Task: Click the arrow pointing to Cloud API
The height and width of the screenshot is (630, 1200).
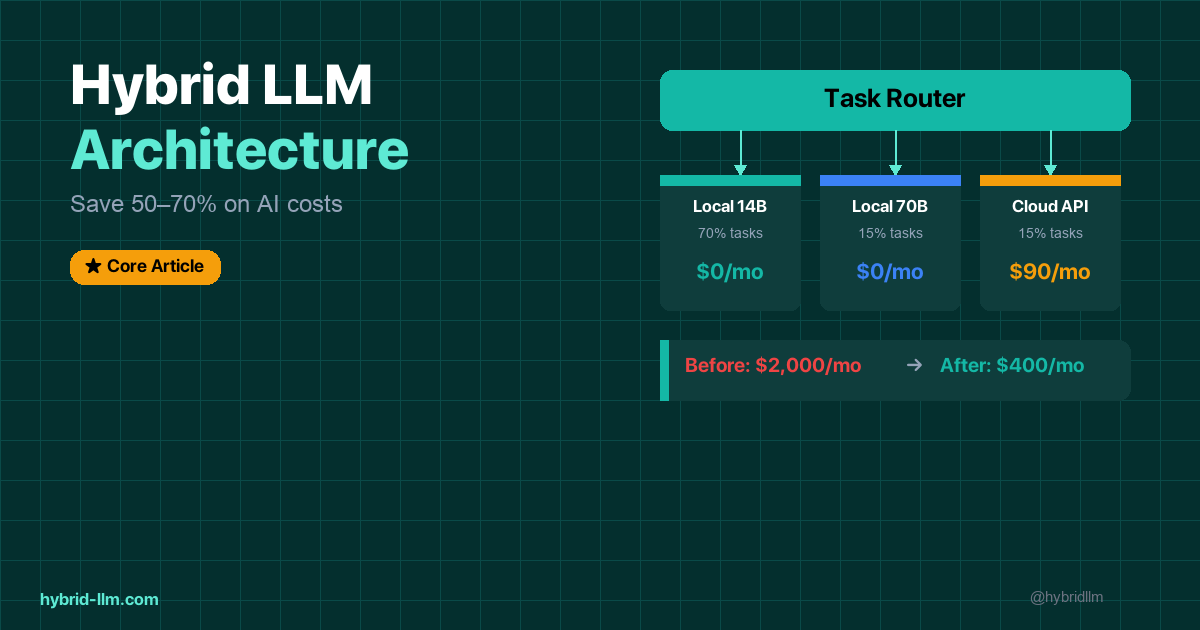Action: click(x=1050, y=154)
